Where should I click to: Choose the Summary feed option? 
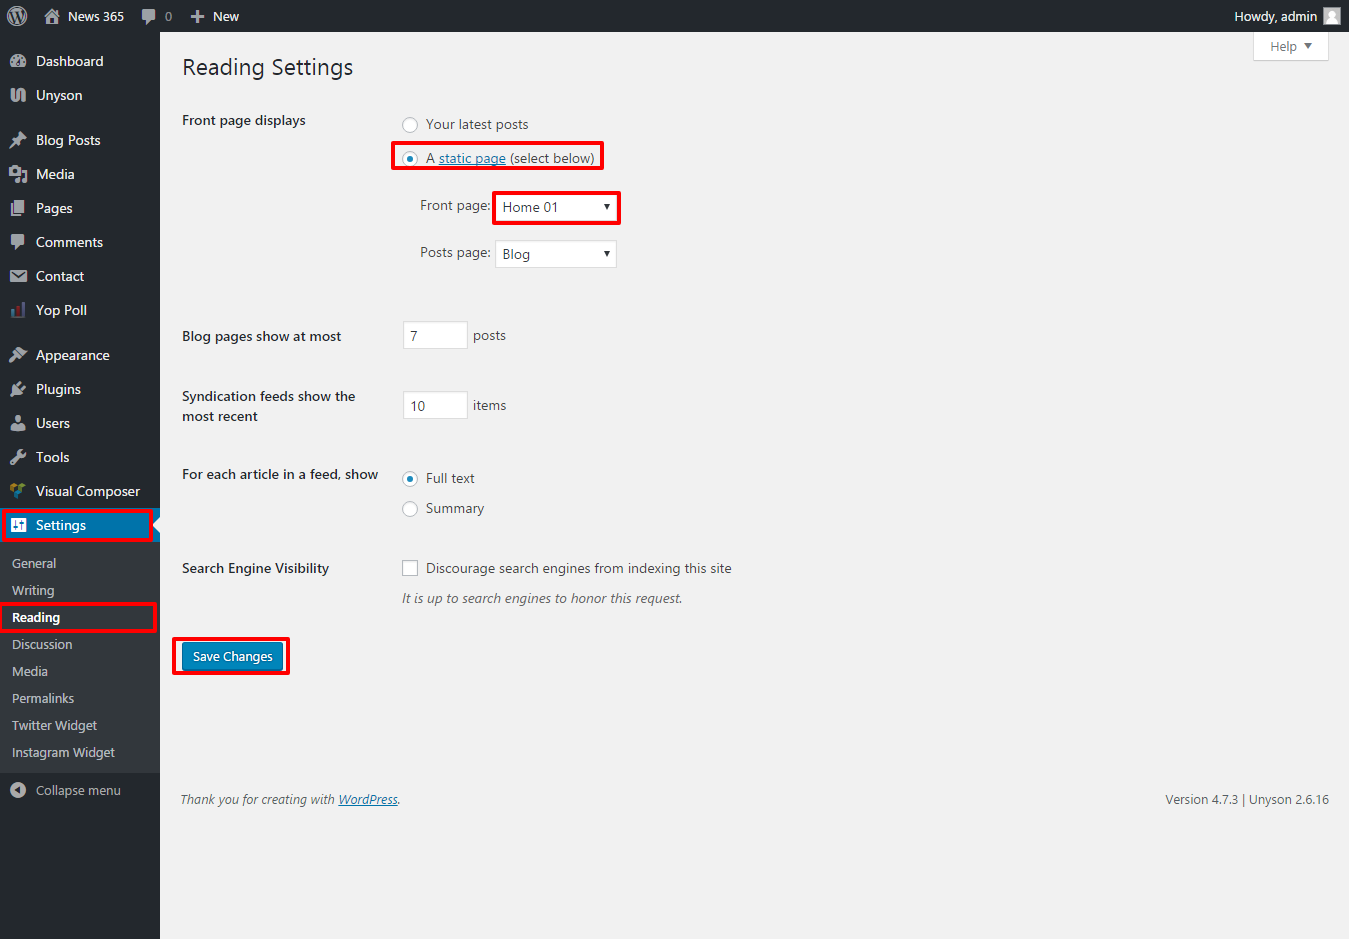(x=410, y=509)
